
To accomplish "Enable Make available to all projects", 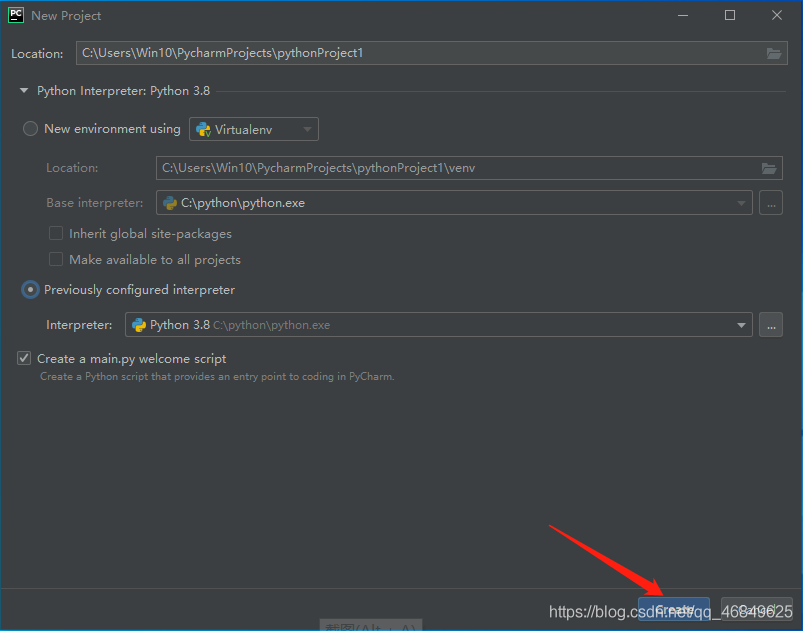I will tap(56, 259).
